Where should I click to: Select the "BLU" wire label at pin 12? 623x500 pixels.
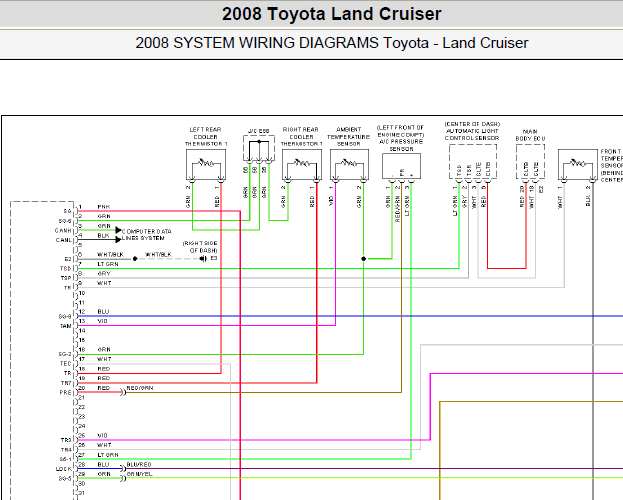tap(103, 312)
